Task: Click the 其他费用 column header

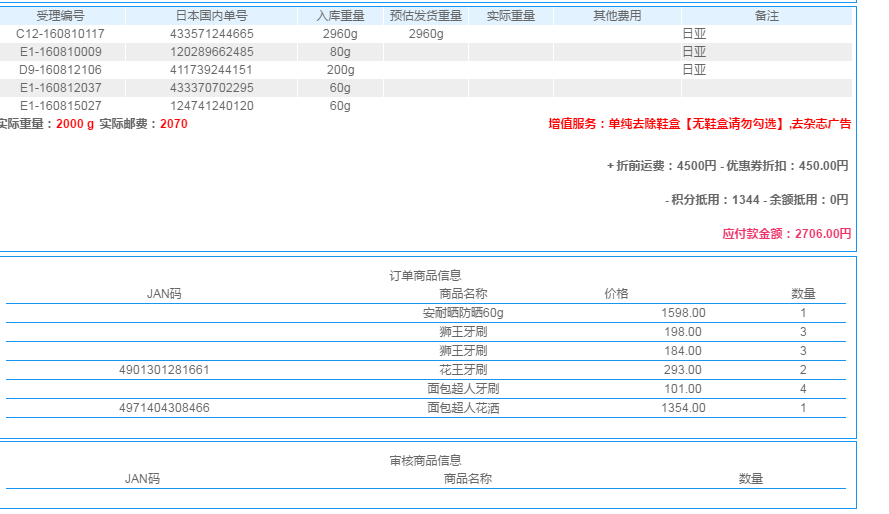Action: (x=617, y=16)
